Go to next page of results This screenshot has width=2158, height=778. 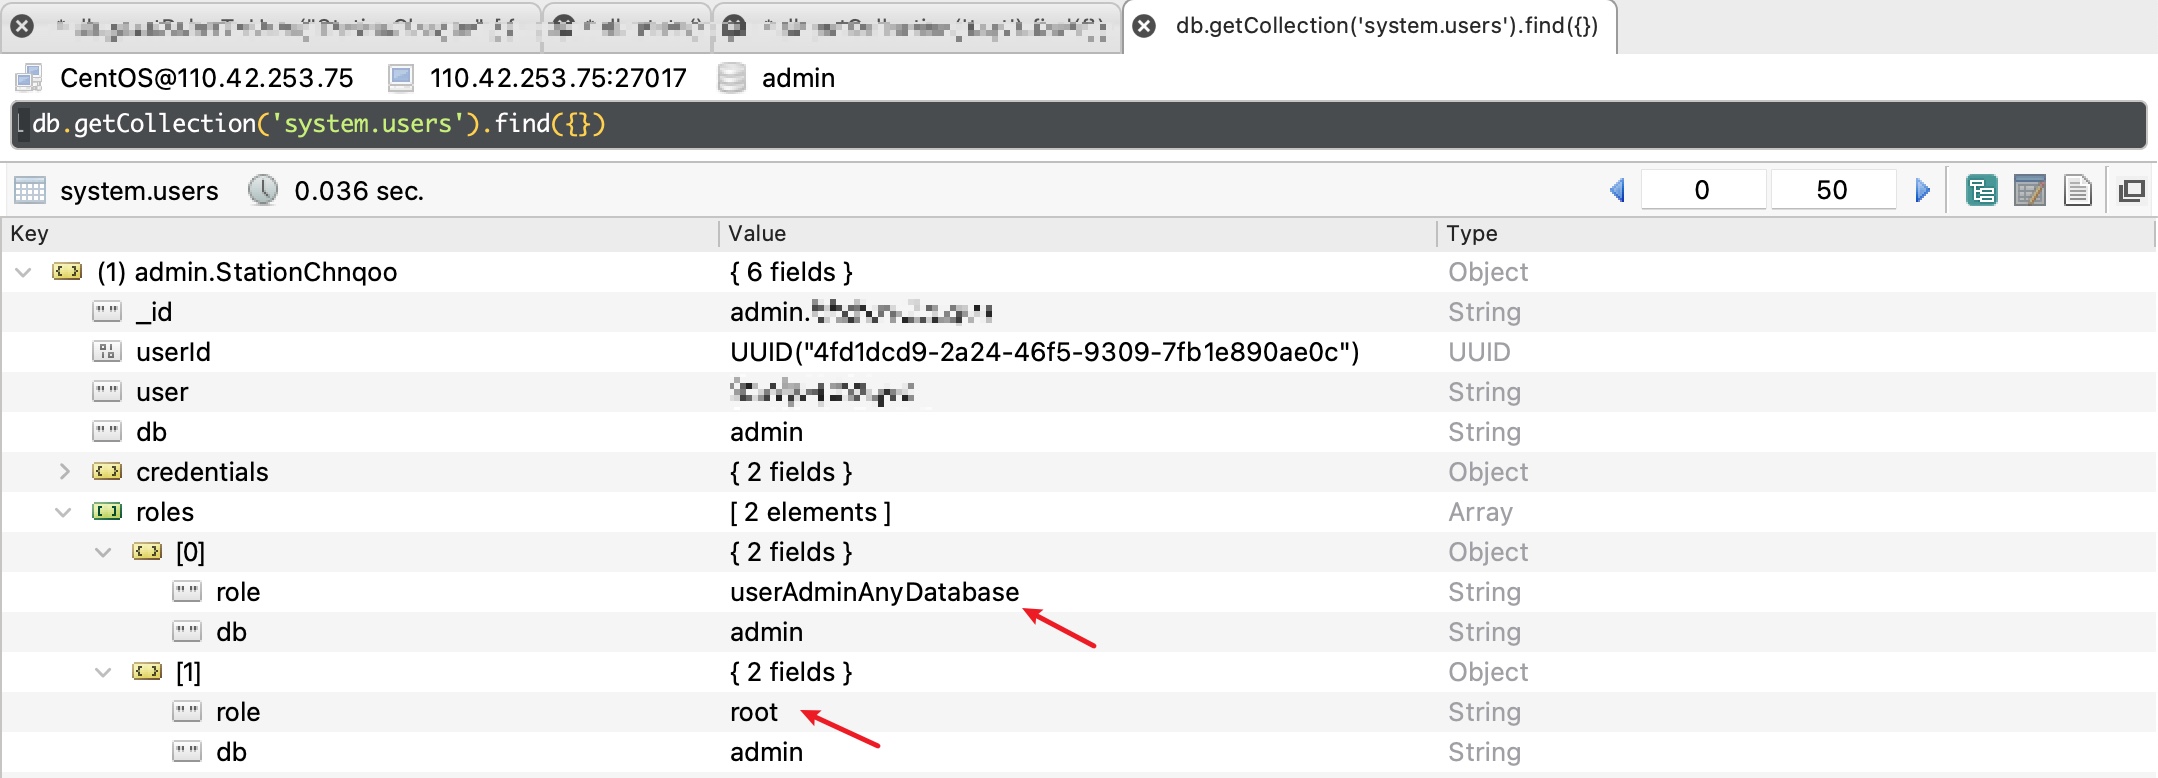(1922, 190)
